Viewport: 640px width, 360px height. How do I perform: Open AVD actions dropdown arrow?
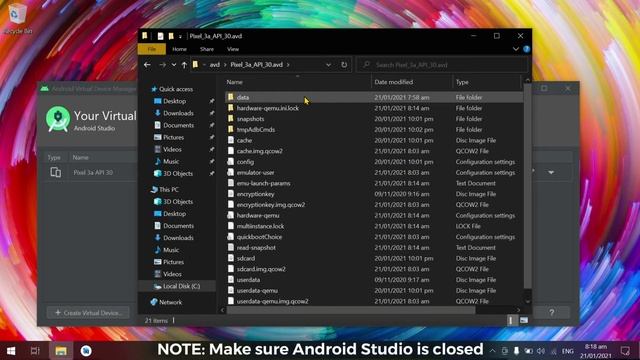click(551, 172)
